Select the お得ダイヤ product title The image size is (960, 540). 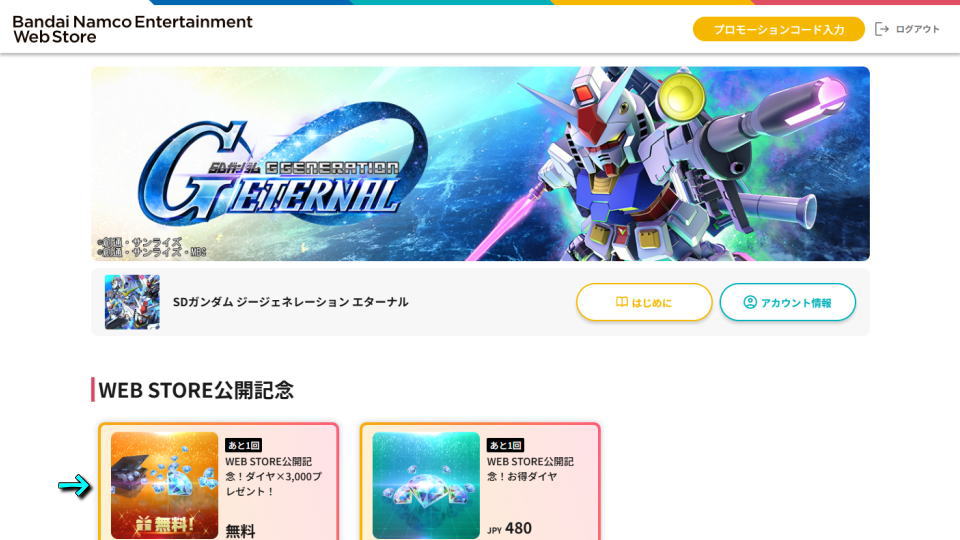tap(530, 469)
